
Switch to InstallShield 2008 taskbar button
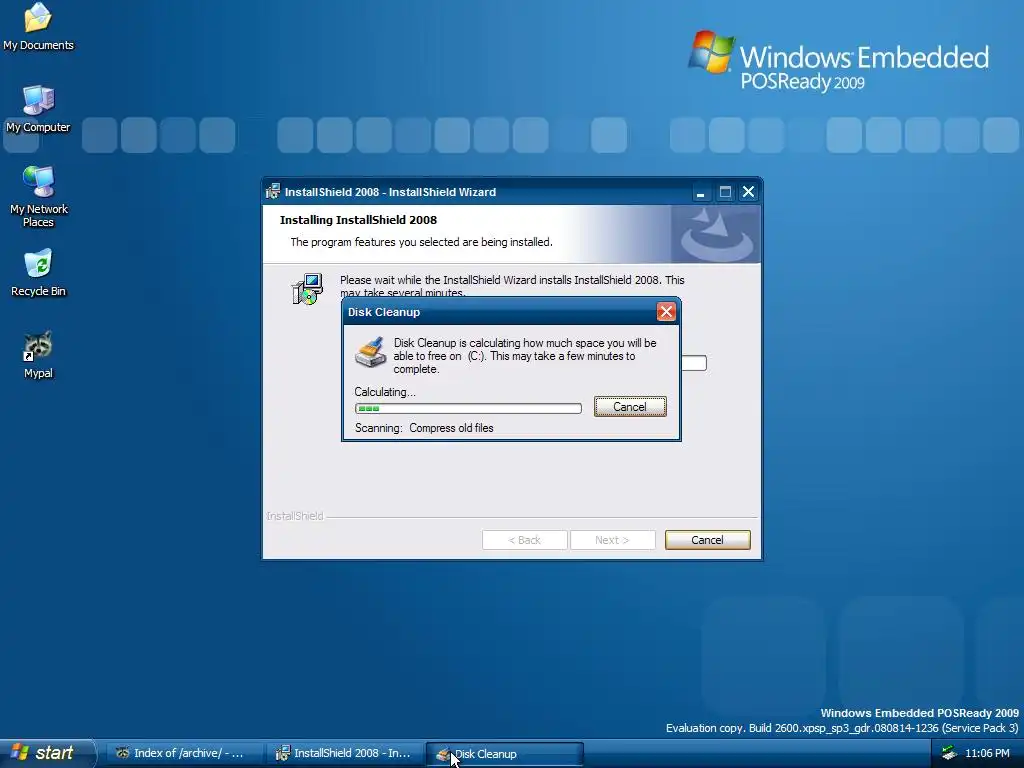[346, 754]
